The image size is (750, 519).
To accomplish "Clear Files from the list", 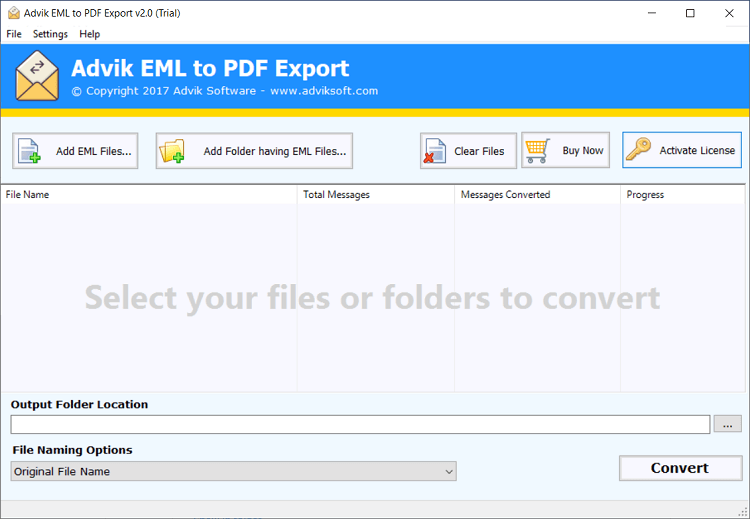I will click(x=468, y=151).
